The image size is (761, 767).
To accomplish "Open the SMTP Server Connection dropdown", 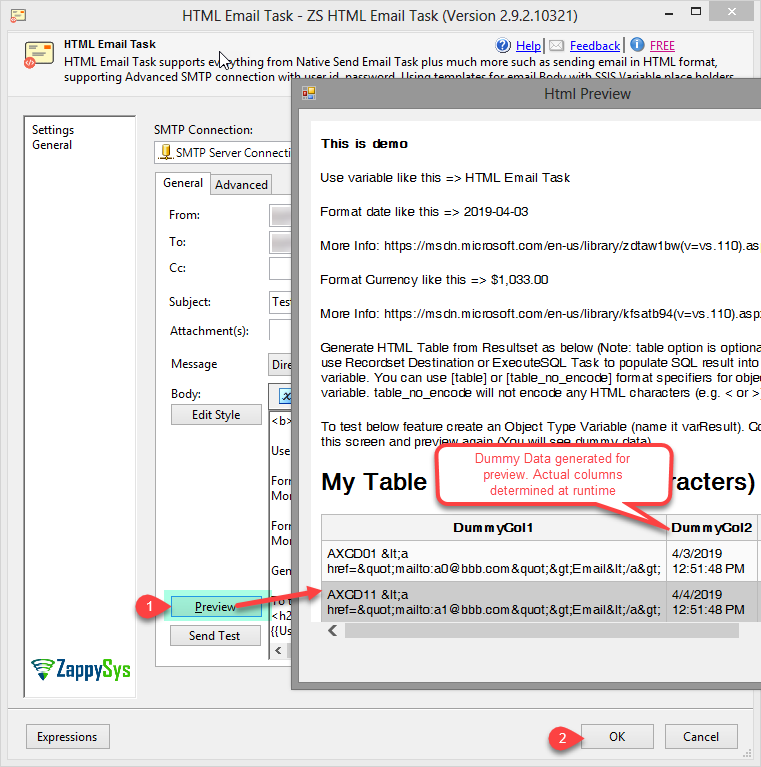I will [x=223, y=153].
